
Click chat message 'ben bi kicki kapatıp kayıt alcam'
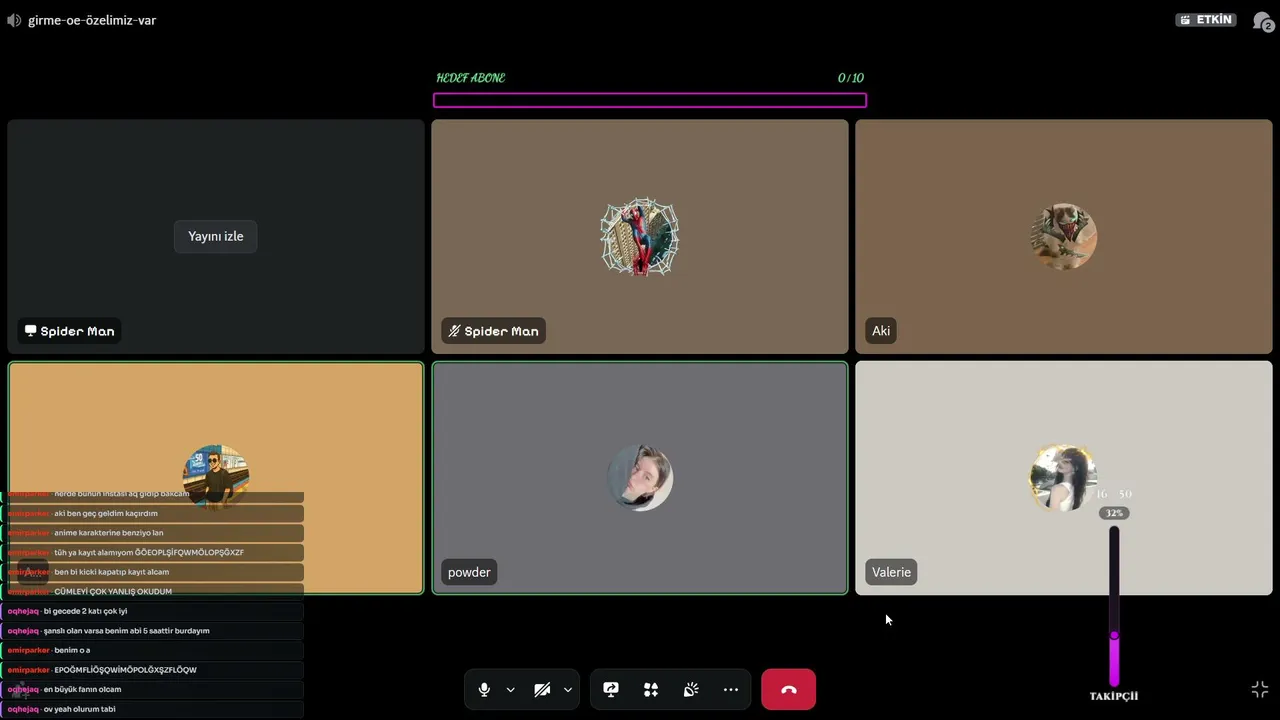point(112,572)
